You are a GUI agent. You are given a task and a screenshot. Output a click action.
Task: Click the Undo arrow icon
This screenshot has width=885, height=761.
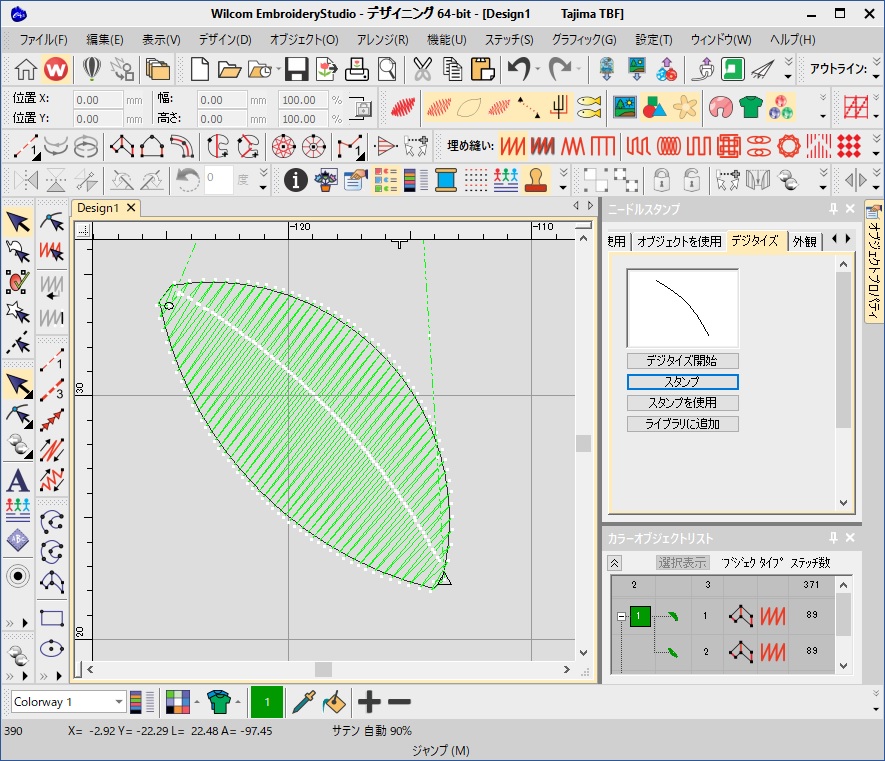coord(518,69)
